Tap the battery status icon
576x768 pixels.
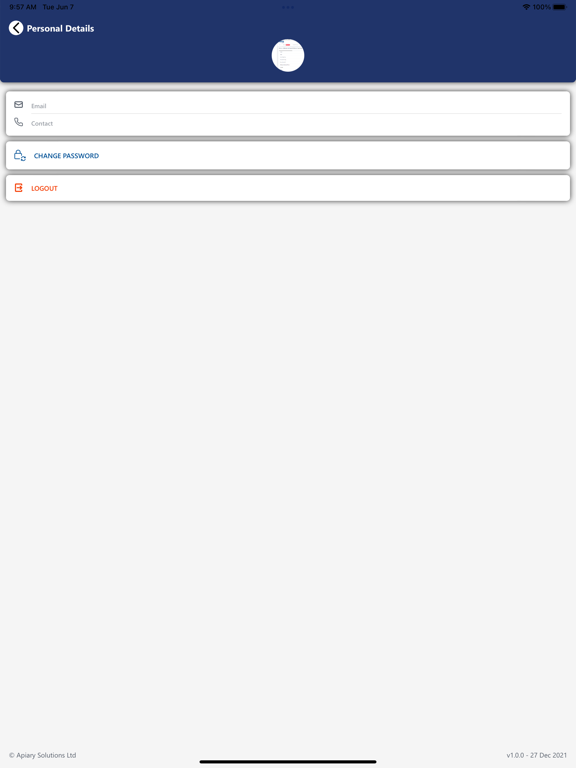559,7
